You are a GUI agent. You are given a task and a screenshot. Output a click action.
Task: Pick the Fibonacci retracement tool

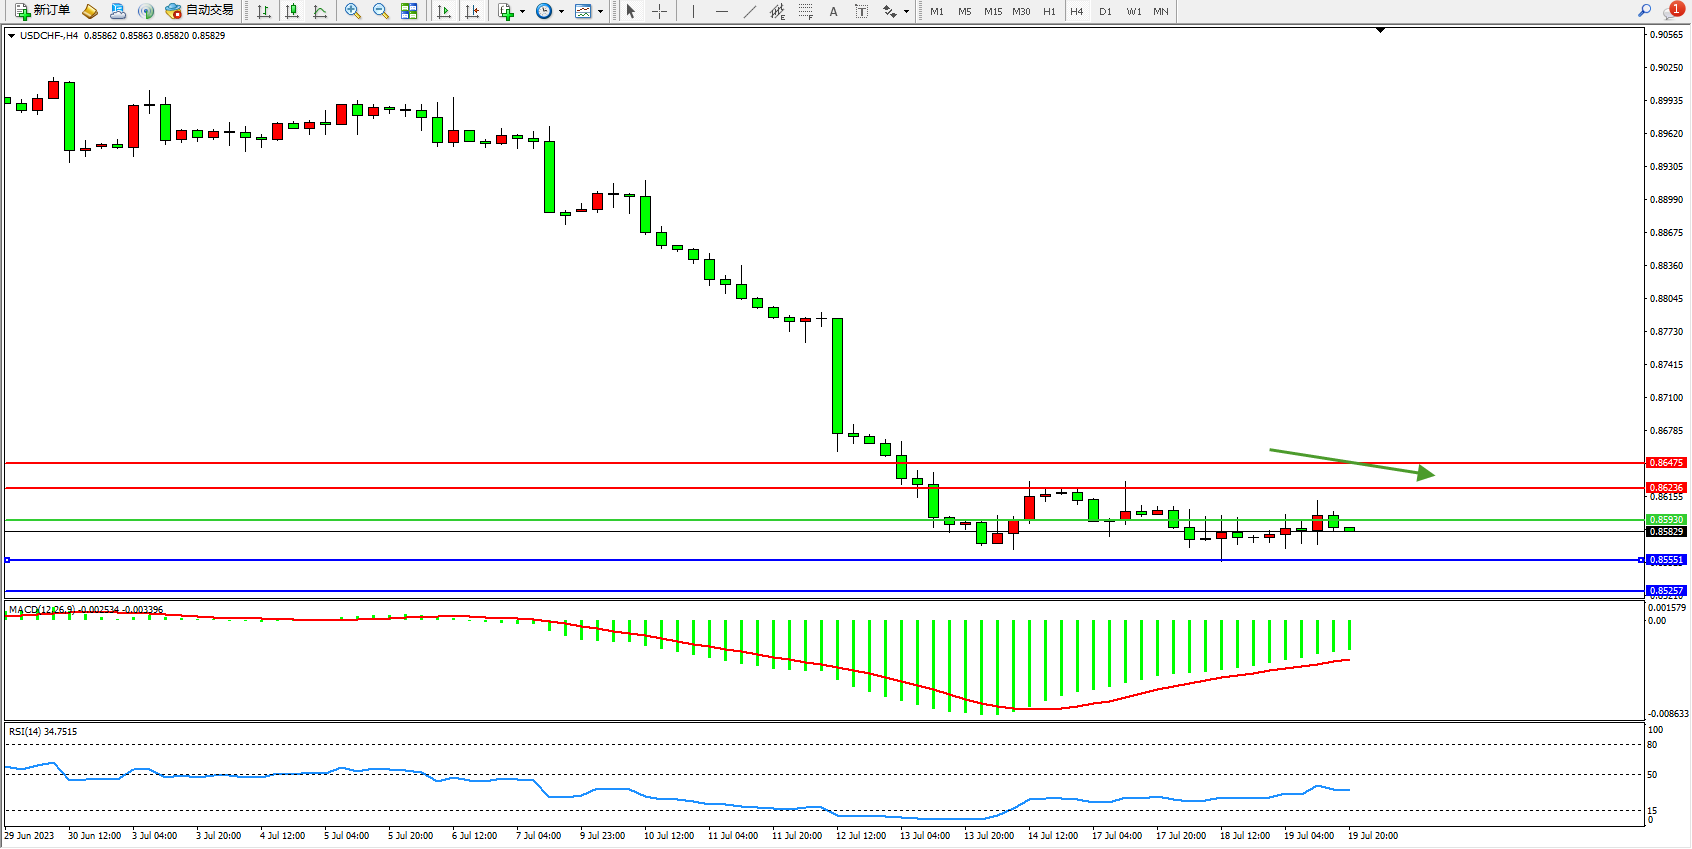[x=806, y=11]
